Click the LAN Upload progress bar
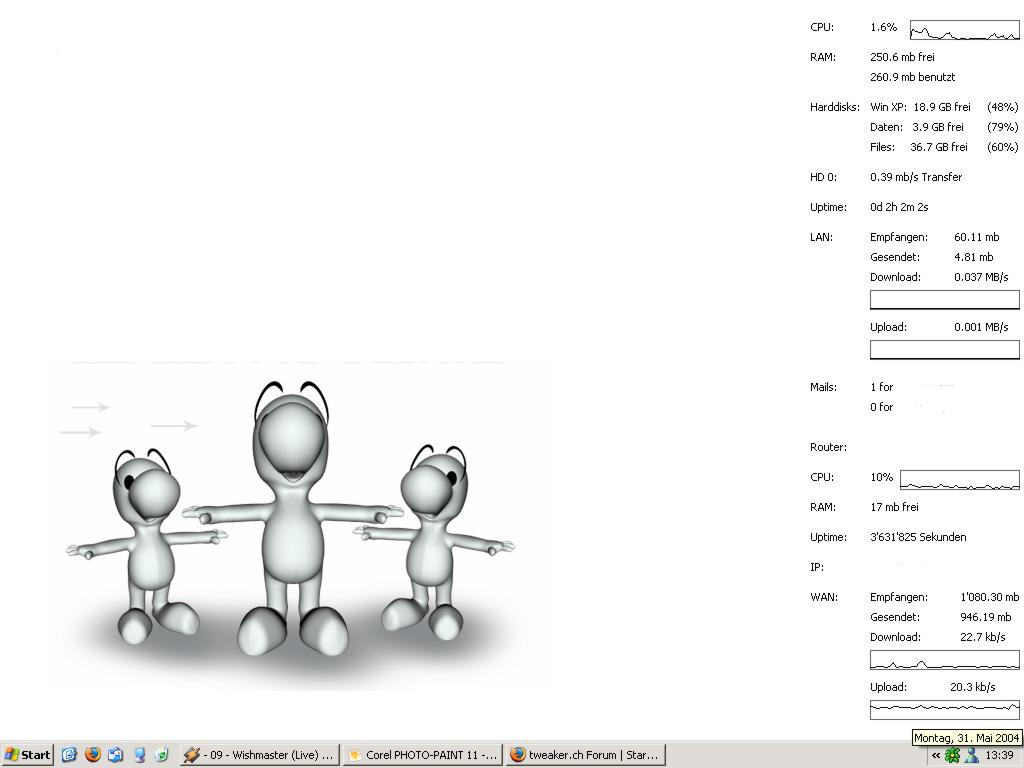This screenshot has height=768, width=1024. (x=944, y=350)
